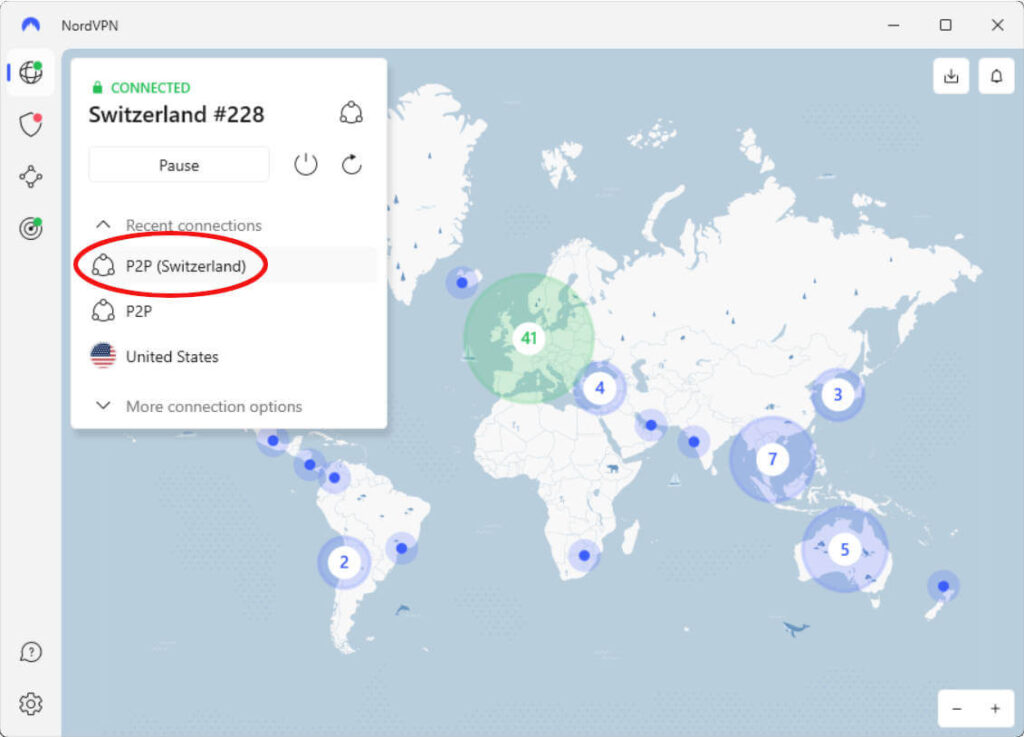
Task: Open the help chat bubble icon
Action: click(x=31, y=651)
